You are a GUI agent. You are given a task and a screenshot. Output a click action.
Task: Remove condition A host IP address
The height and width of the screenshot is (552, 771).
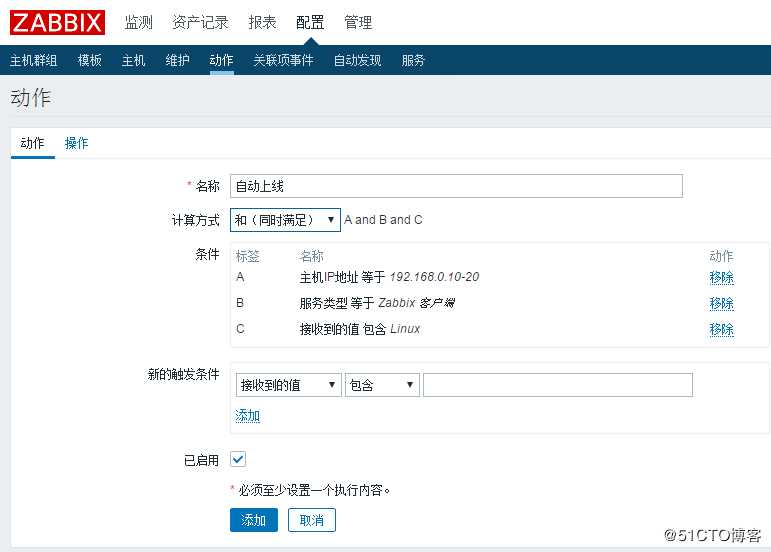(x=721, y=277)
